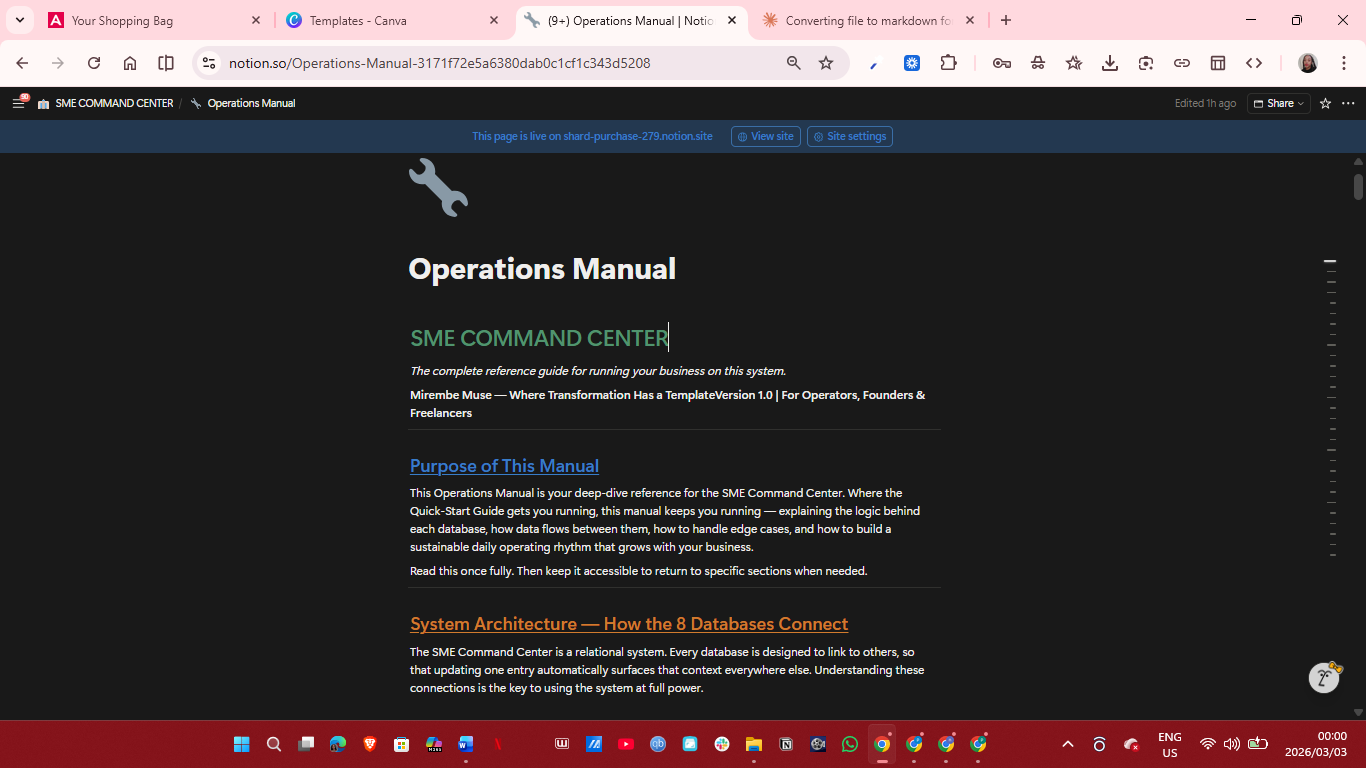Open WhatsApp from the taskbar
Screen dimensions: 1366x768
[849, 744]
